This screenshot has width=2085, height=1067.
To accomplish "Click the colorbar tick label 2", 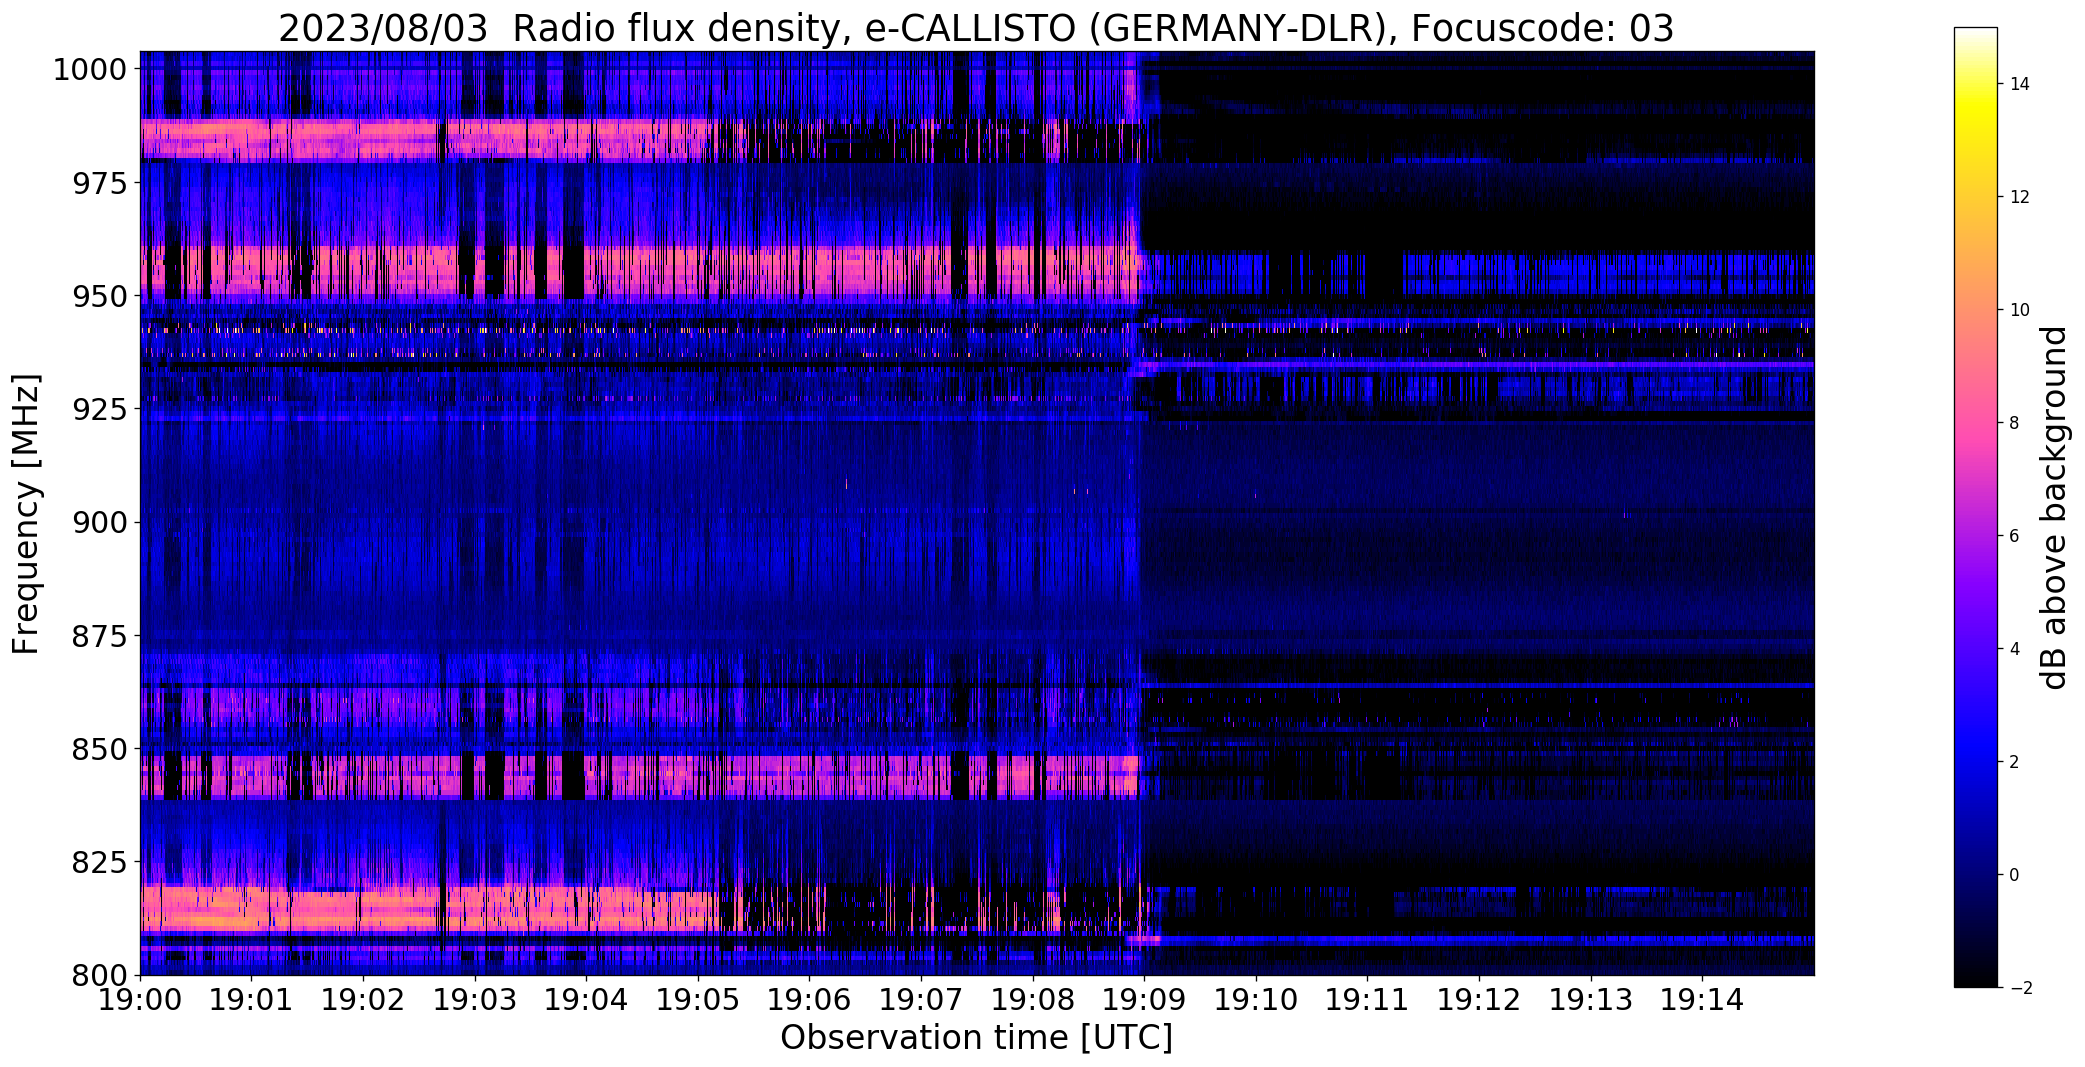I will (2015, 762).
